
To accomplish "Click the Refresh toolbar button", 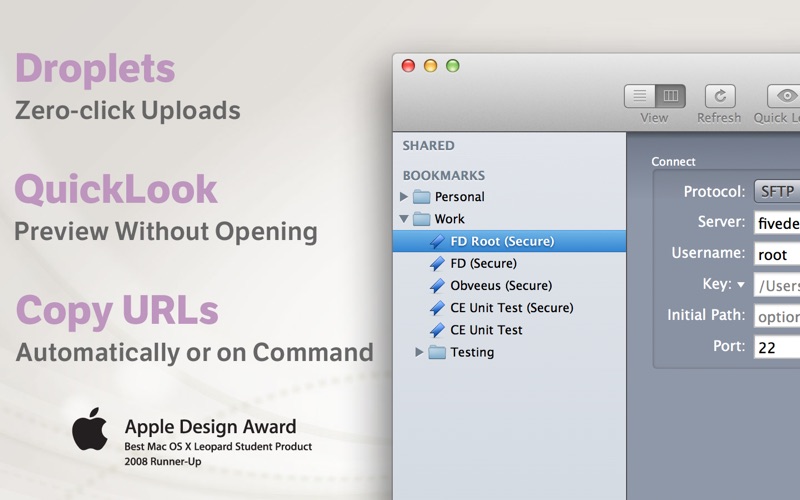I will pyautogui.click(x=720, y=96).
